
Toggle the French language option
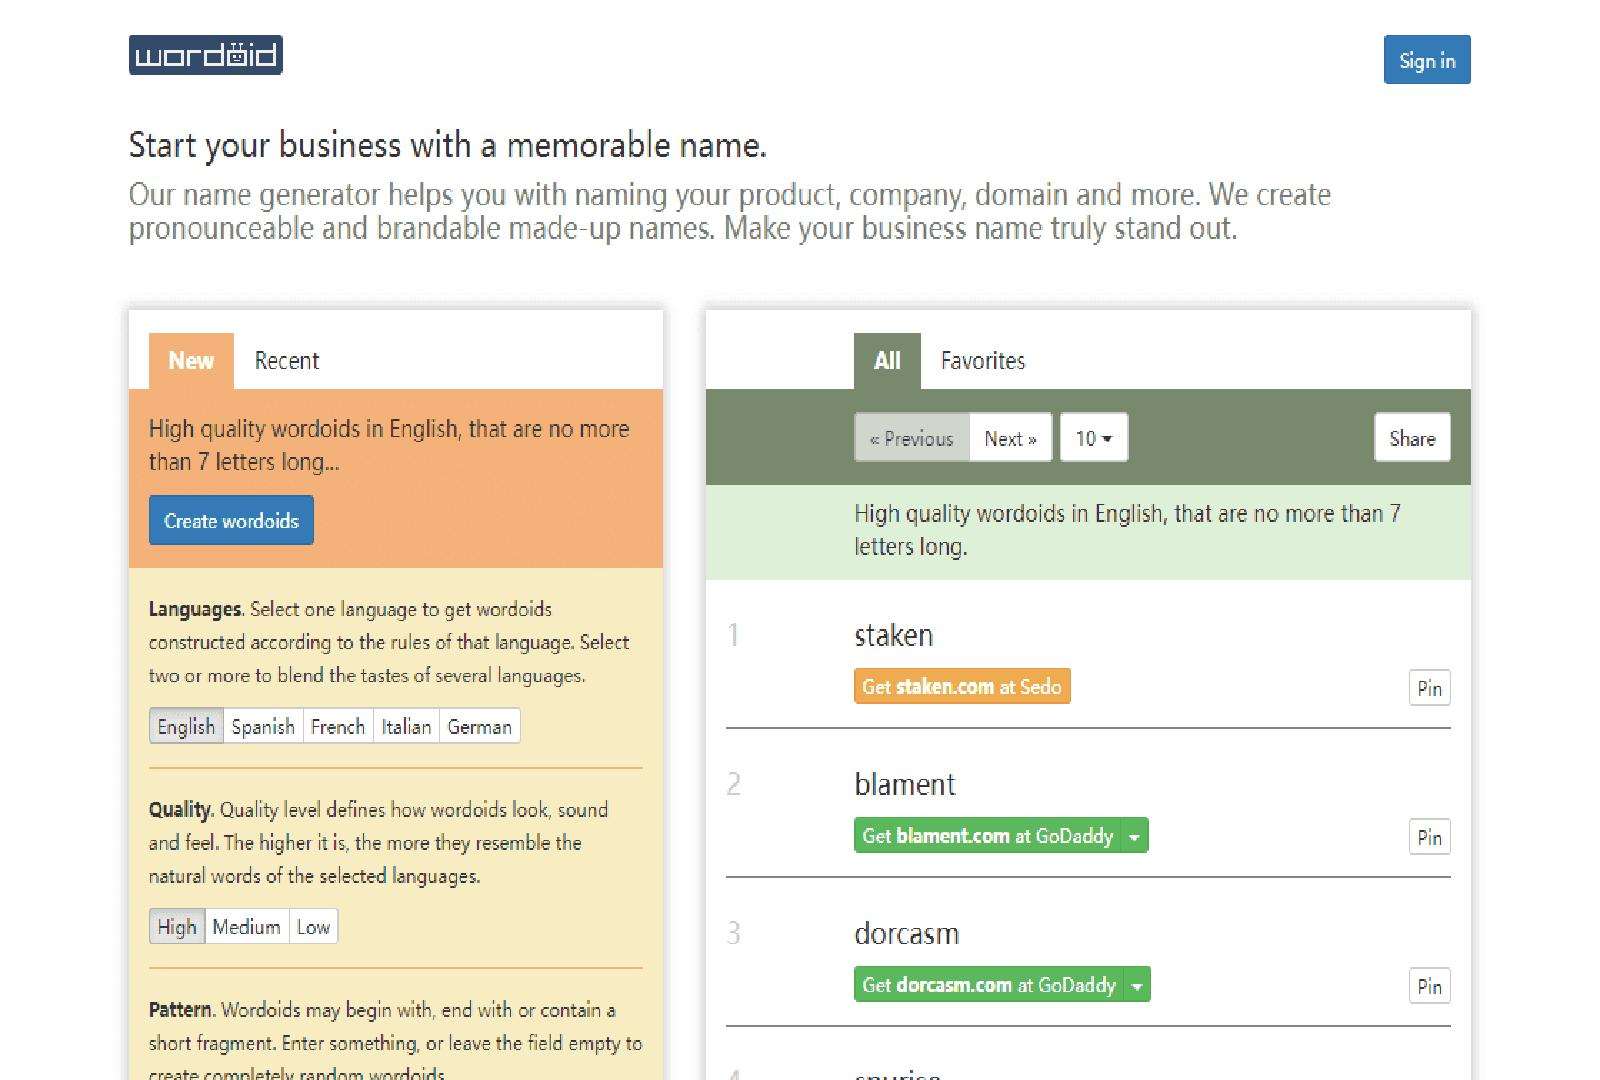pyautogui.click(x=338, y=727)
